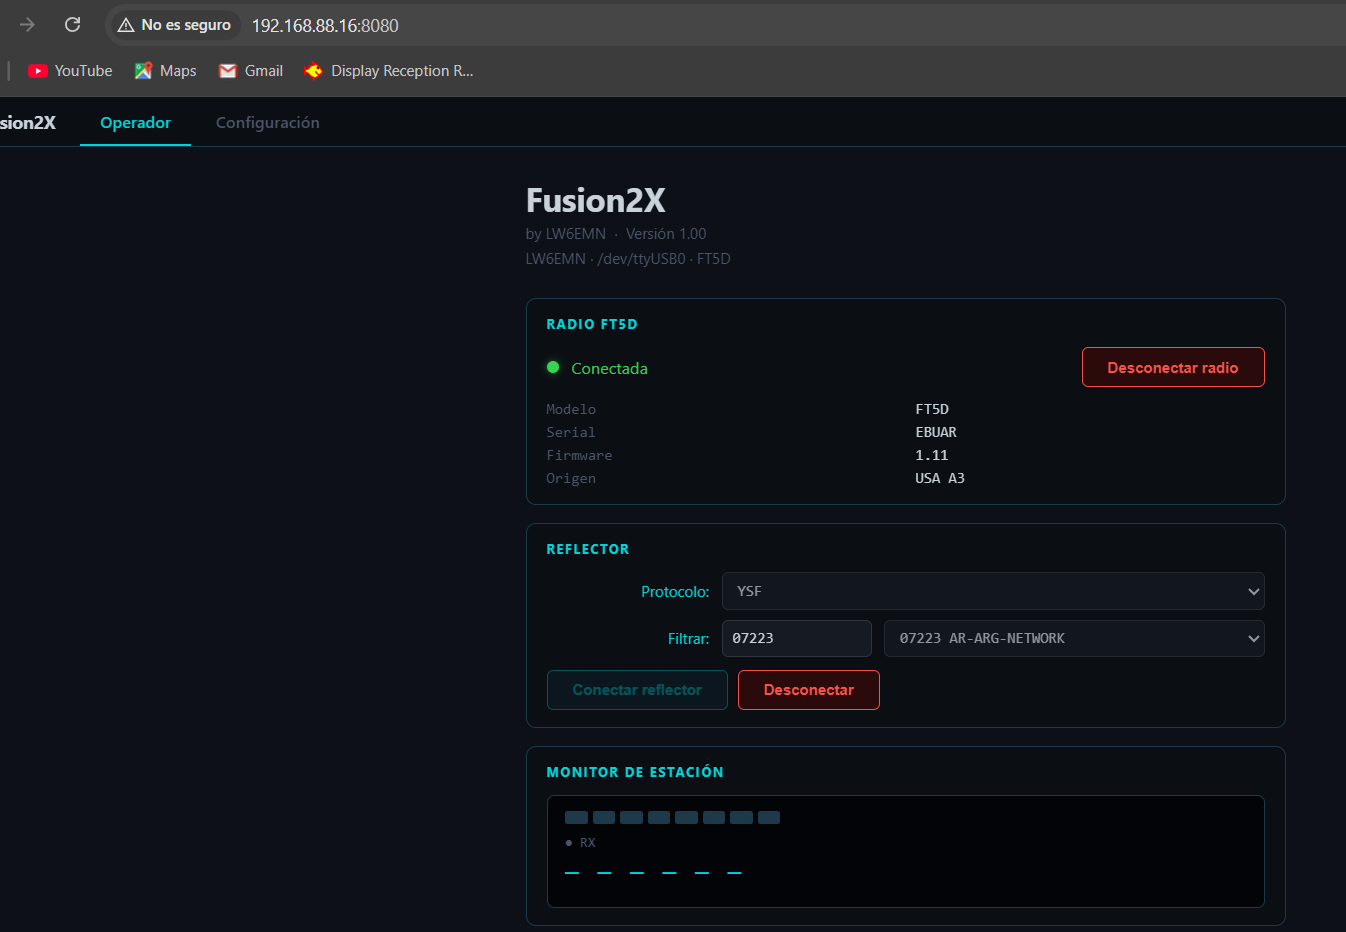This screenshot has width=1346, height=932.
Task: Click the Filtrar label
Action: pyautogui.click(x=689, y=639)
